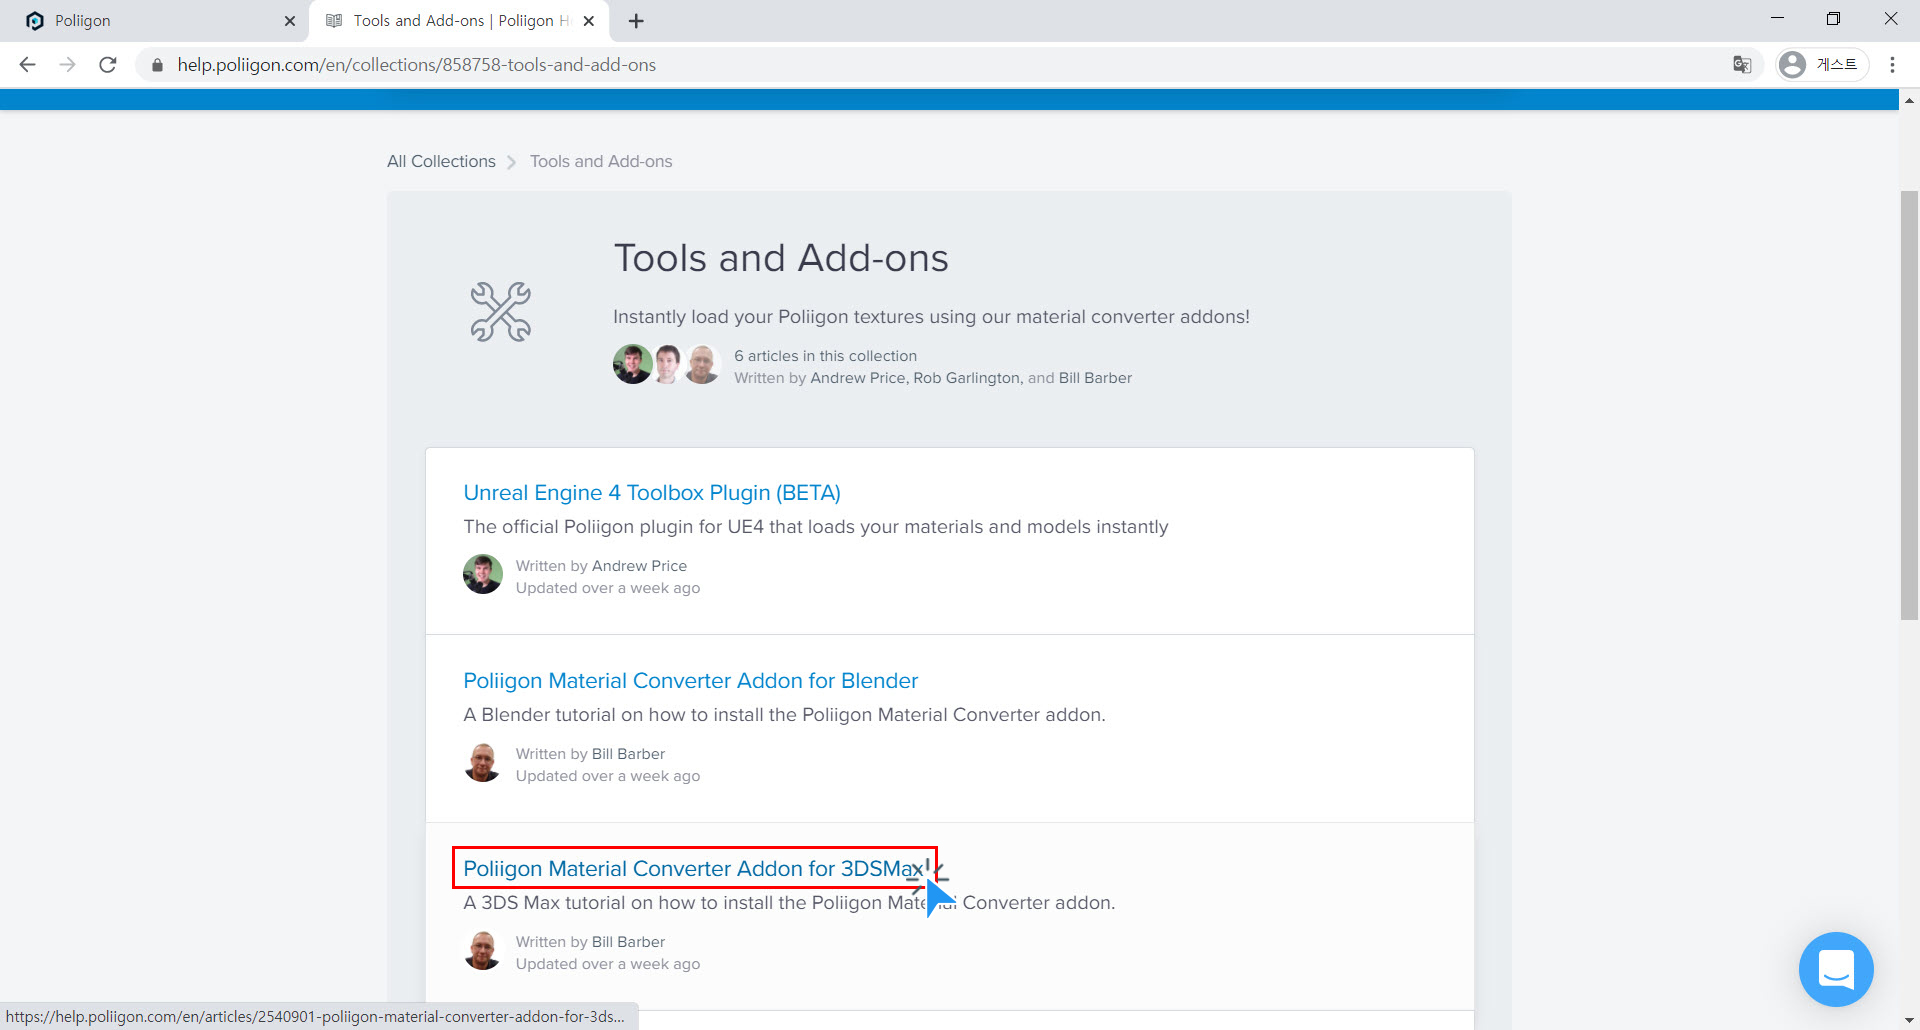Click the site lock icon in address bar
Screen dimensions: 1920x1030
click(x=157, y=65)
